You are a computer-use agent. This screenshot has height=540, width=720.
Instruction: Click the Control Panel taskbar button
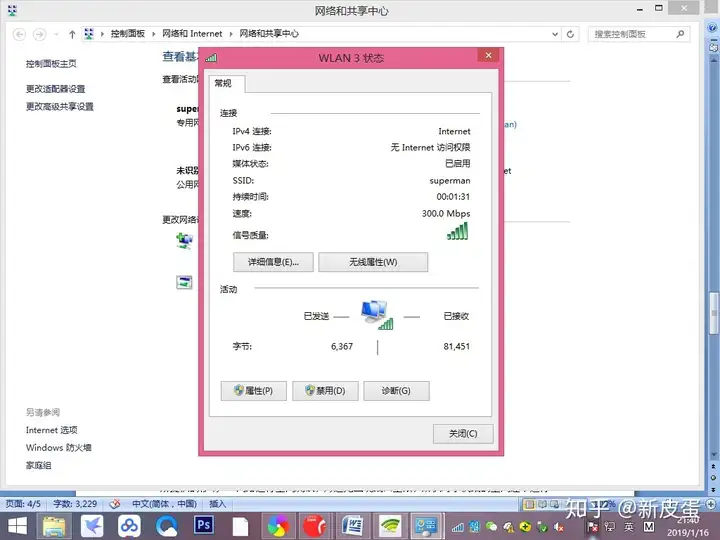point(426,526)
